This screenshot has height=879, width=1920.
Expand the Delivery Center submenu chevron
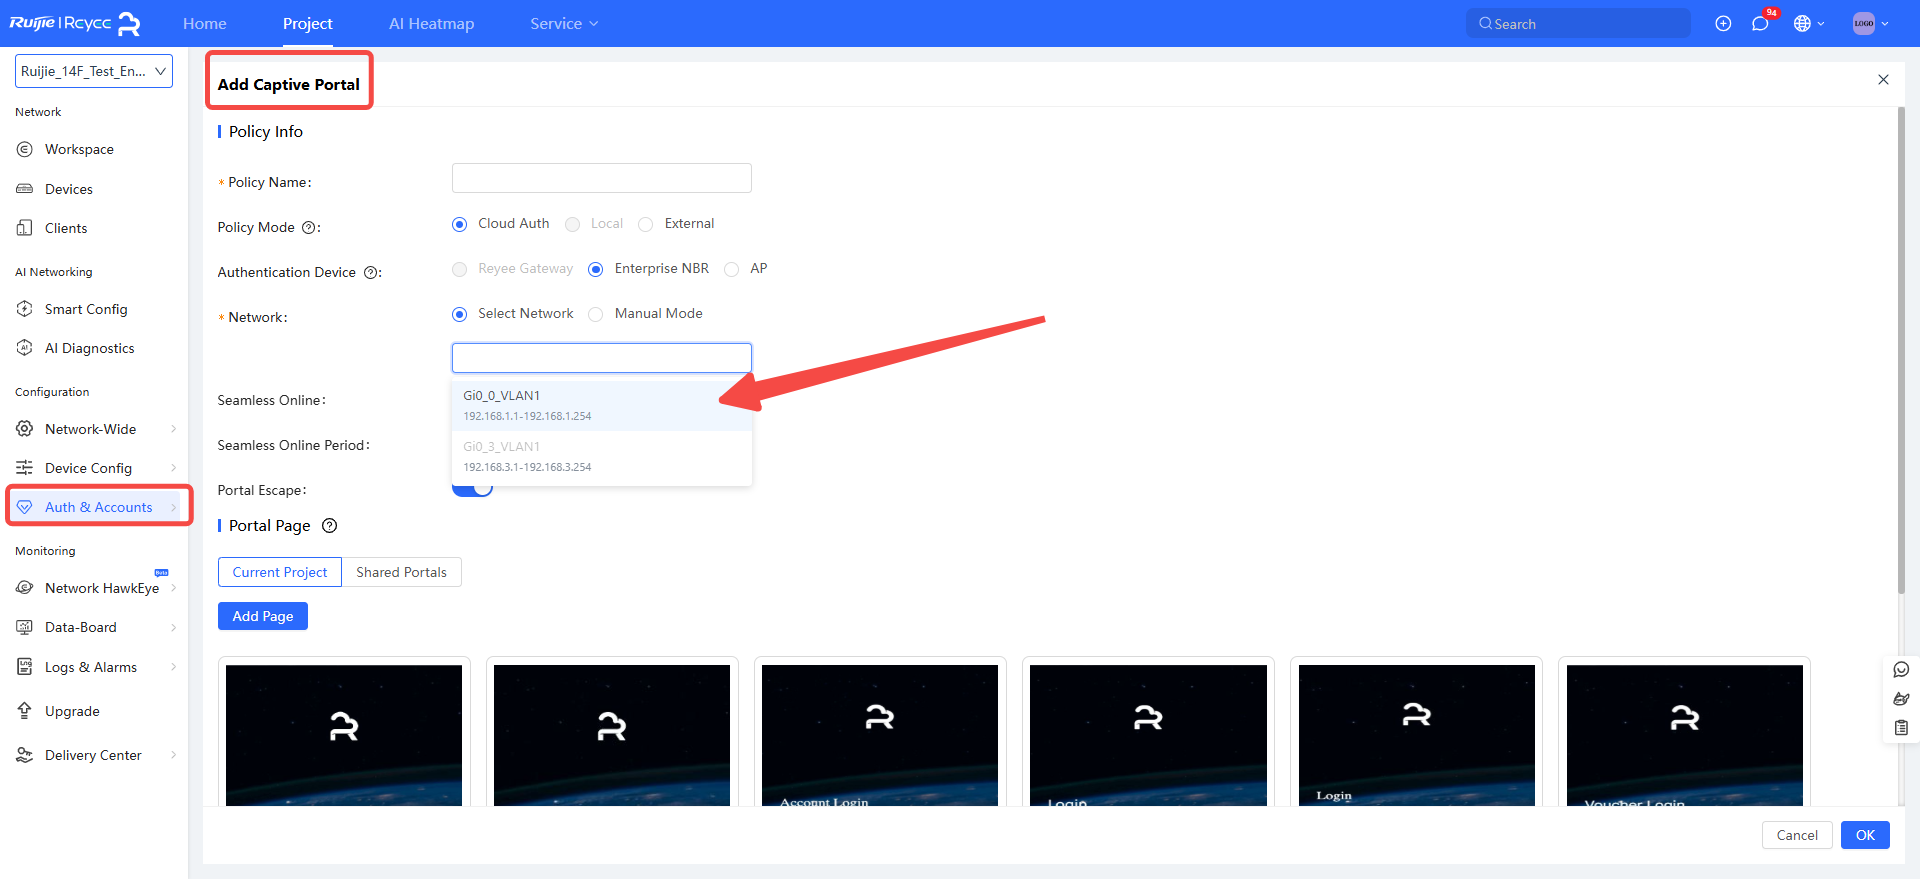[173, 755]
